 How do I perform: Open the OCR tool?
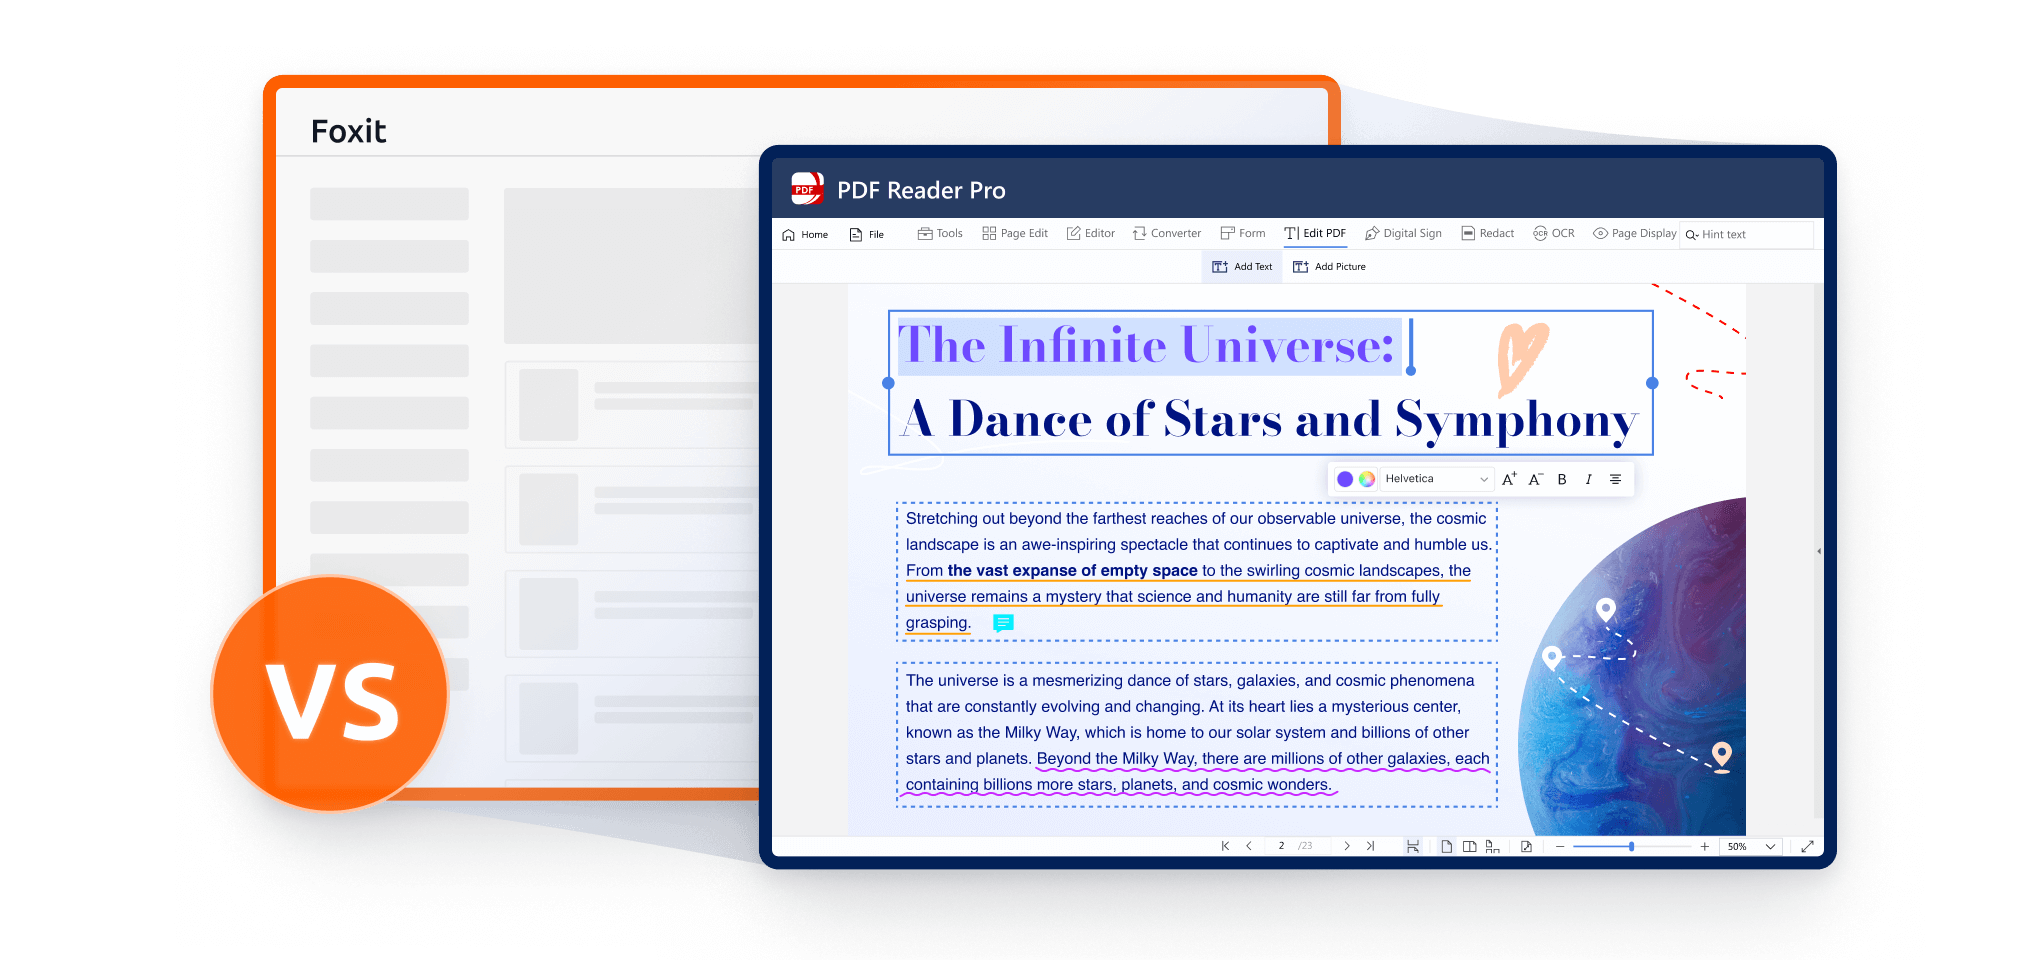pyautogui.click(x=1554, y=233)
